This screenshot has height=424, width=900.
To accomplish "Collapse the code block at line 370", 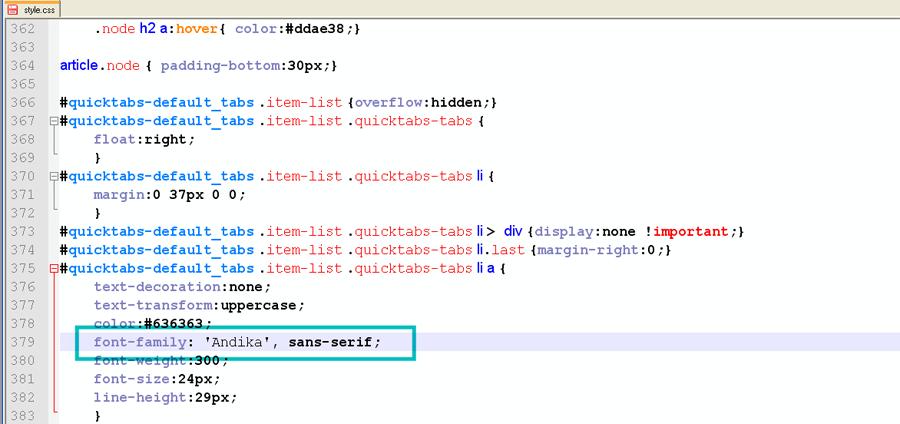I will 53,176.
